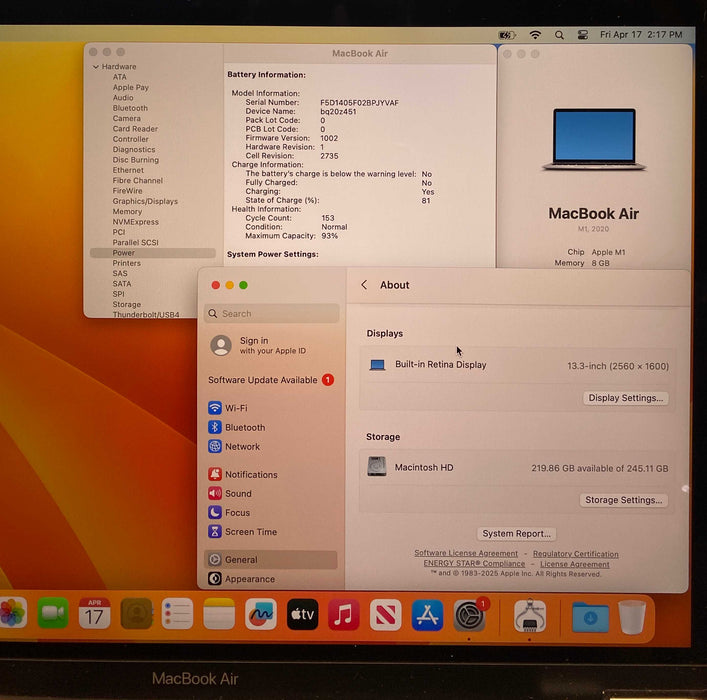
Task: Collapse the Hardware tree section
Action: (x=96, y=67)
